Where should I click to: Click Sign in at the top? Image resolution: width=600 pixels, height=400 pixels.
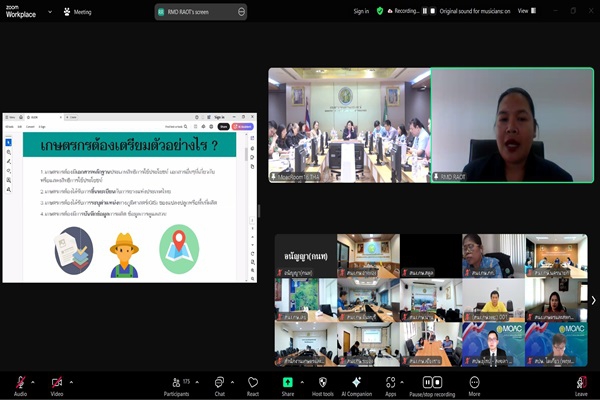(361, 11)
